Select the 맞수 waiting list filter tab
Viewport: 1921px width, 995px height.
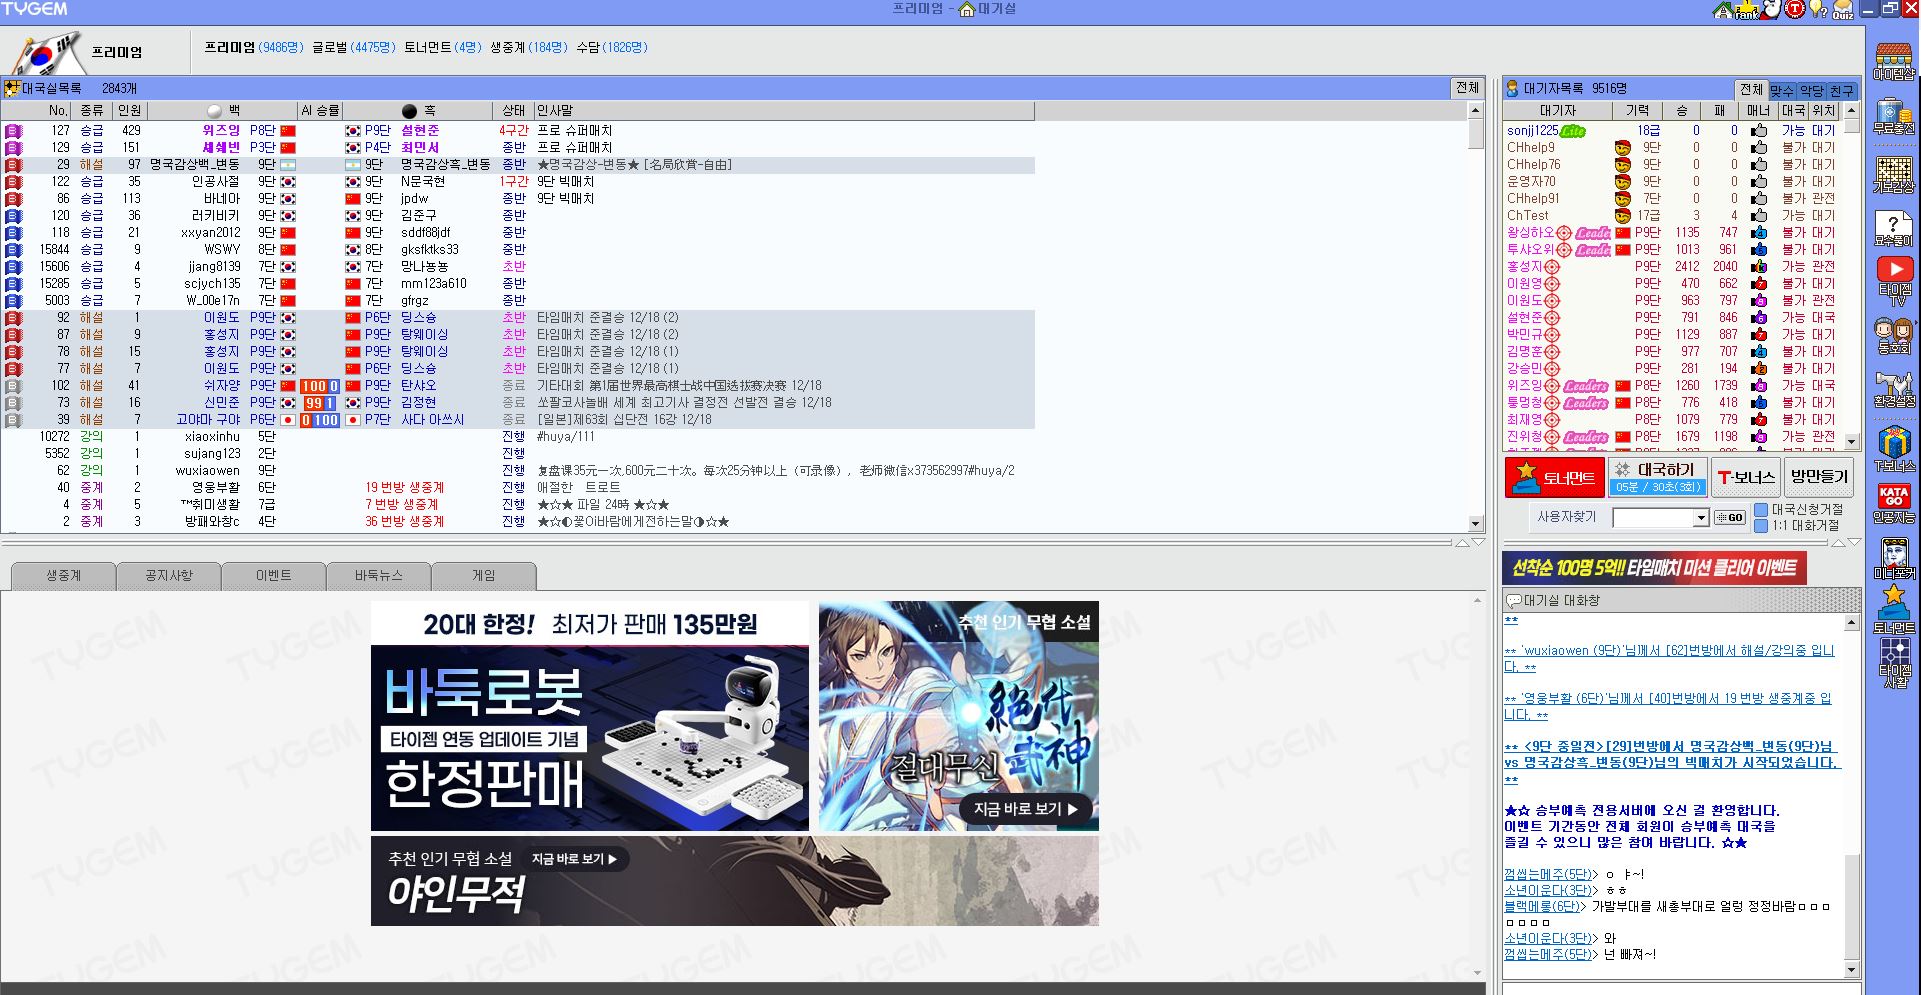coord(1781,90)
